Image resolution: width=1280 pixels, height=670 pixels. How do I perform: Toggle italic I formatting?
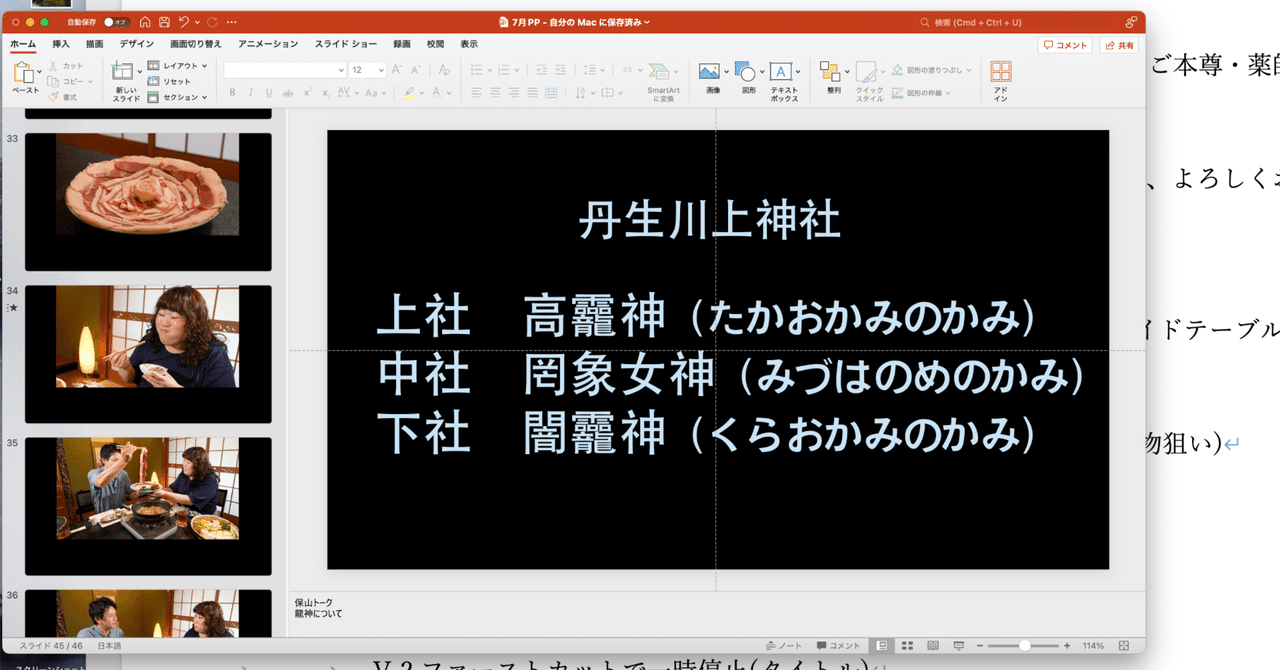[x=251, y=93]
